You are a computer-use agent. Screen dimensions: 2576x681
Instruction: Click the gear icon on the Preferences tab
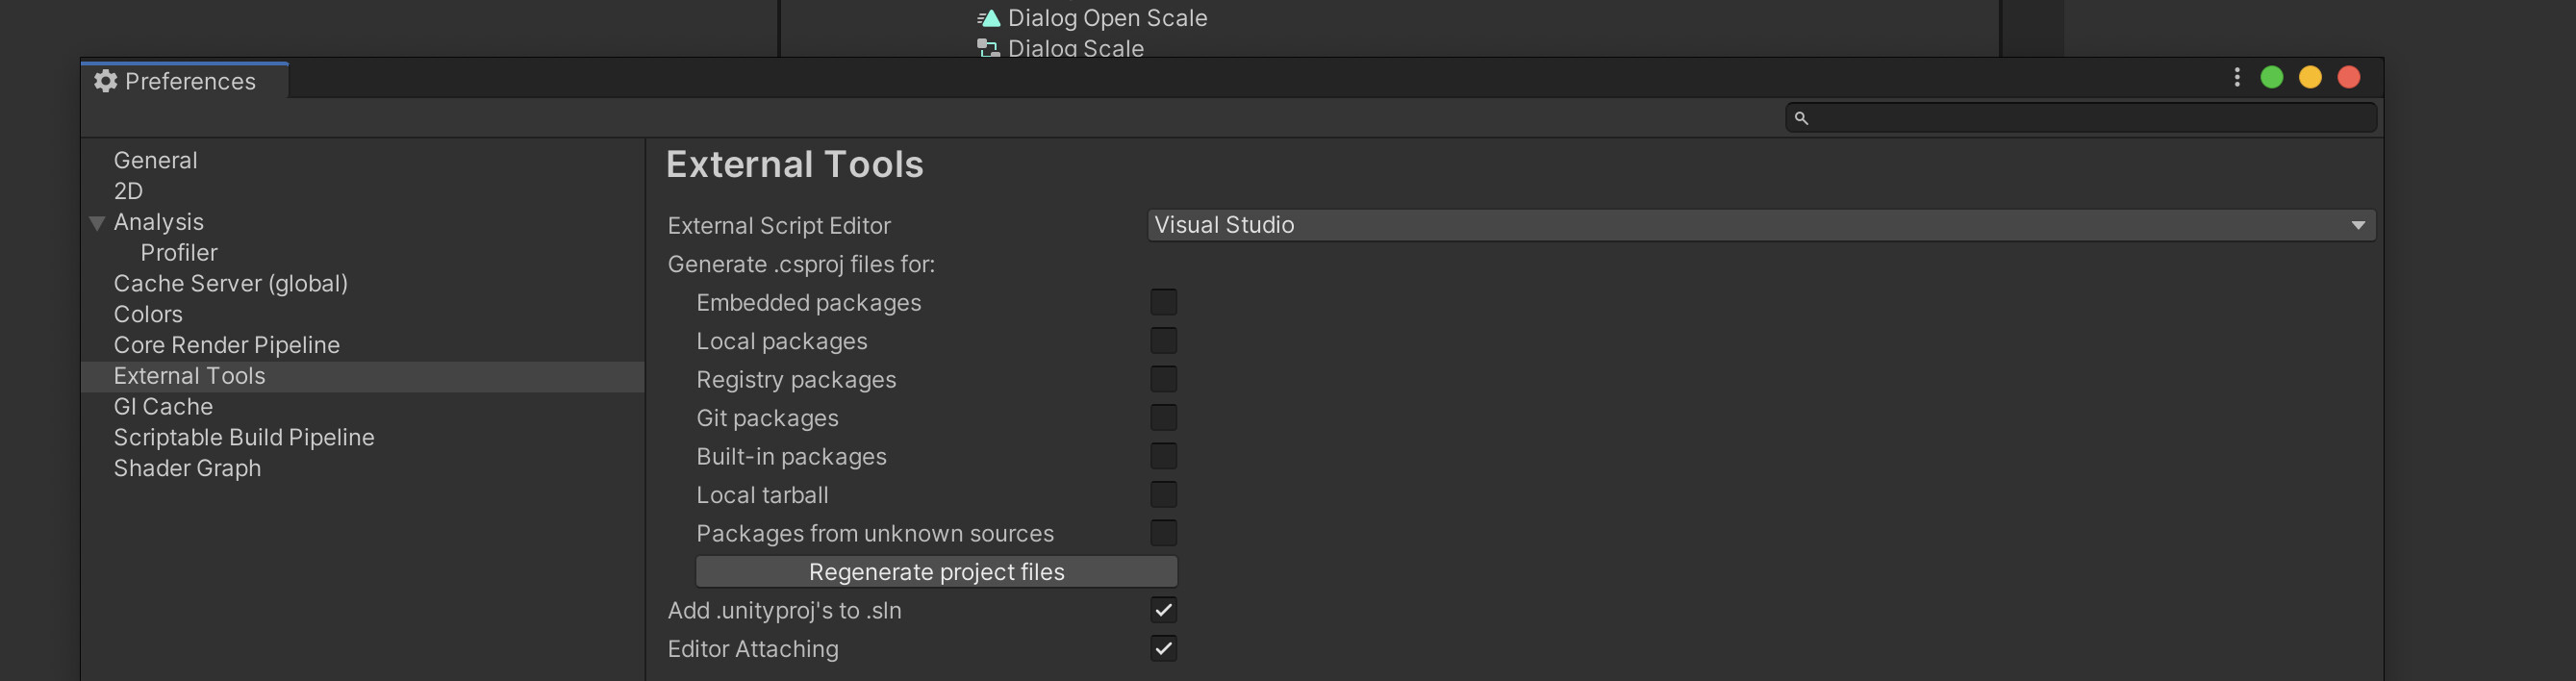pos(105,81)
